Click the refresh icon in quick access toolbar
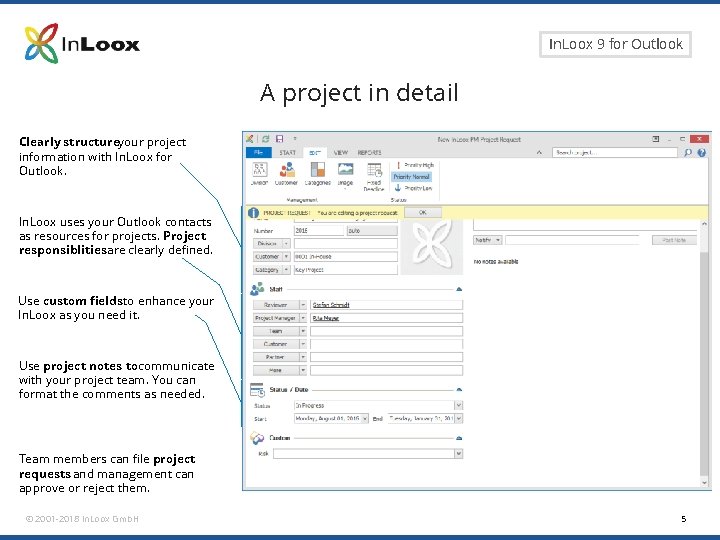The image size is (720, 540). click(x=265, y=139)
